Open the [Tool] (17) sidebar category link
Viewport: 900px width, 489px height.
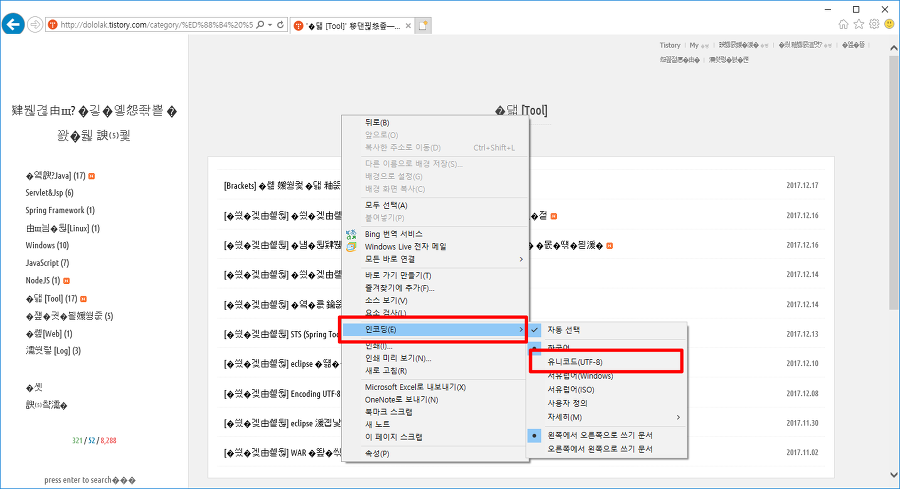(52, 298)
